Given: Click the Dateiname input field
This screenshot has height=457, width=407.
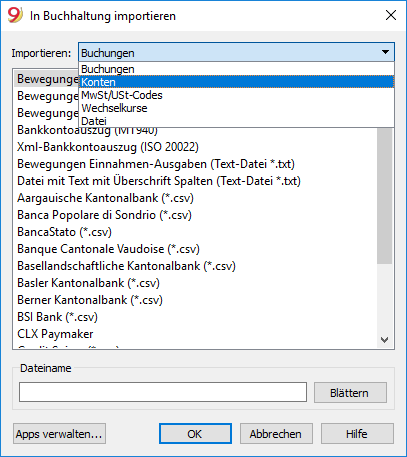Looking at the screenshot, I should click(163, 392).
